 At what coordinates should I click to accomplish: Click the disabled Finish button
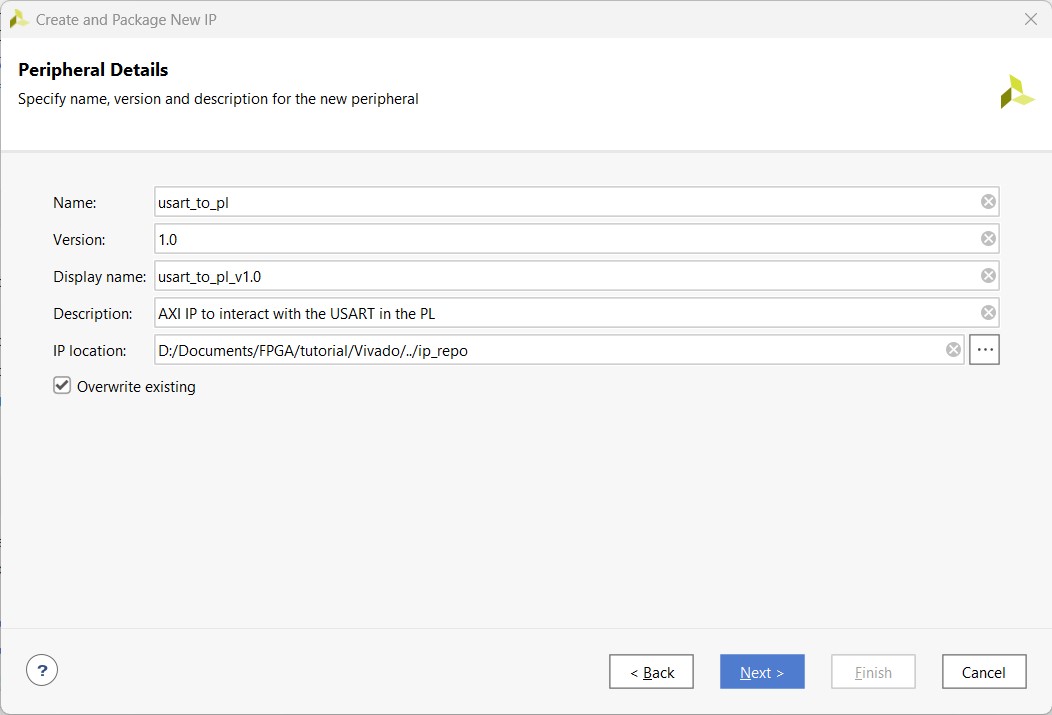coord(873,672)
